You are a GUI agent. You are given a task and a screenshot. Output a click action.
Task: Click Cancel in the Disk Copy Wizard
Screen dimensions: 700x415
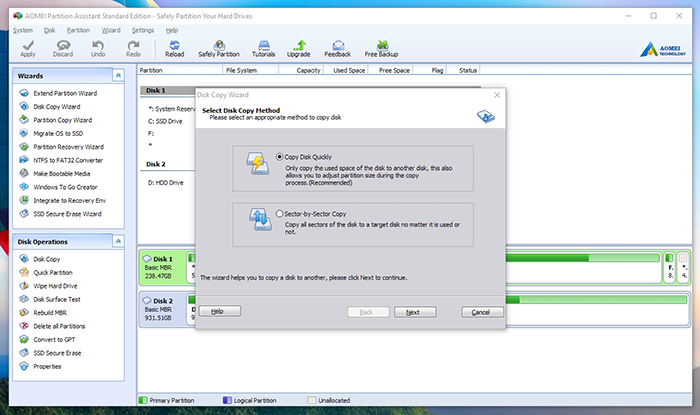click(483, 312)
